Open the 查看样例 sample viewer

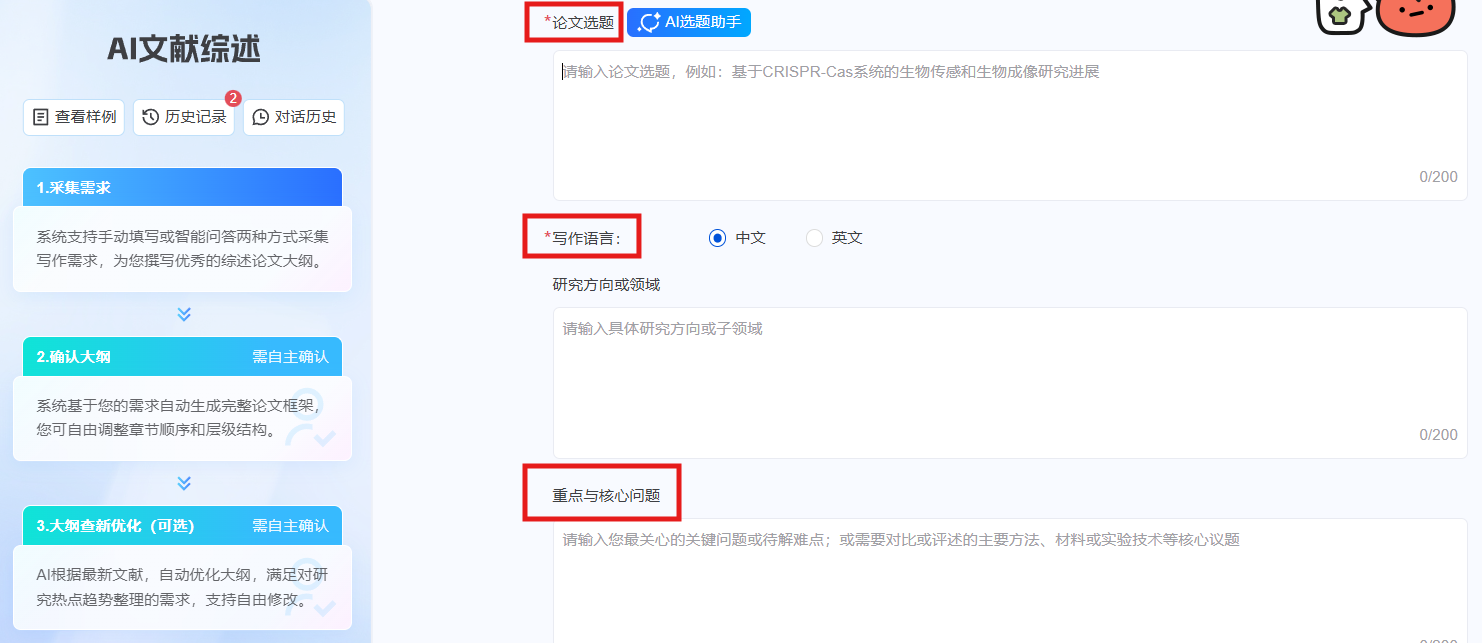74,117
